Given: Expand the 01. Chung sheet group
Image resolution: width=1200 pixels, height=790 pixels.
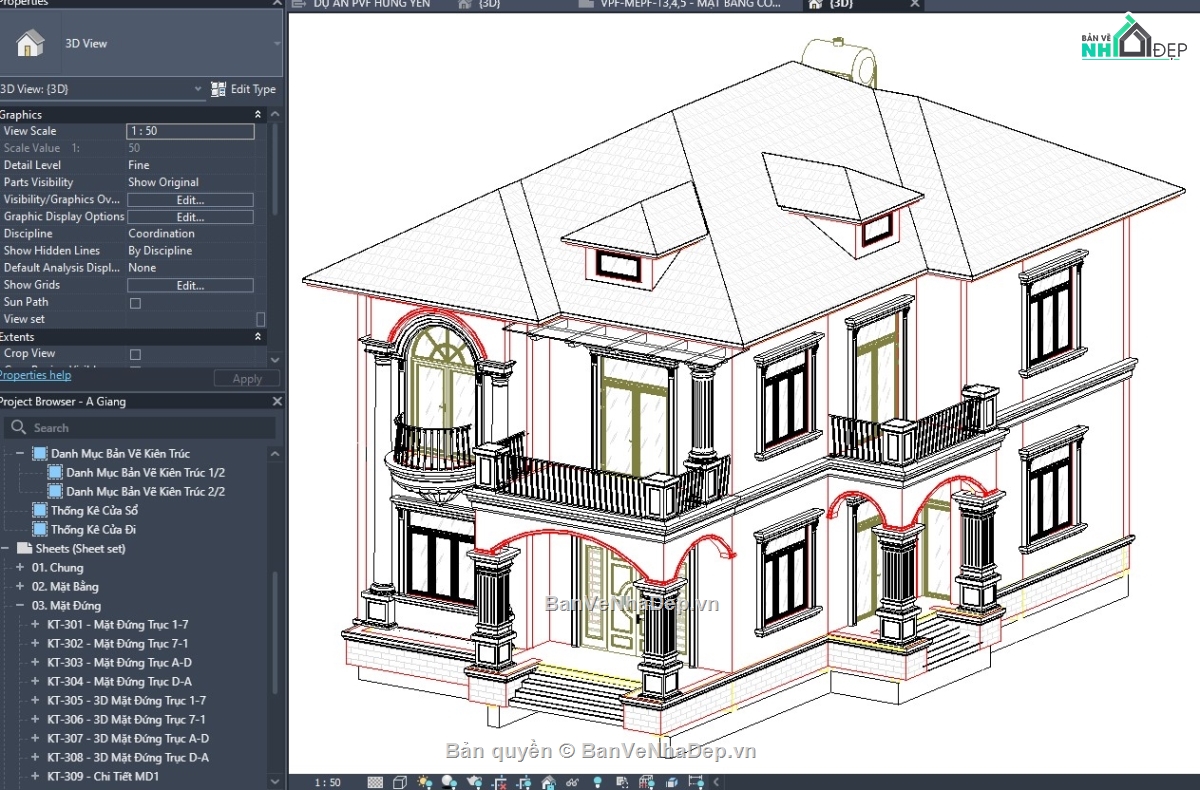Looking at the screenshot, I should tap(20, 567).
